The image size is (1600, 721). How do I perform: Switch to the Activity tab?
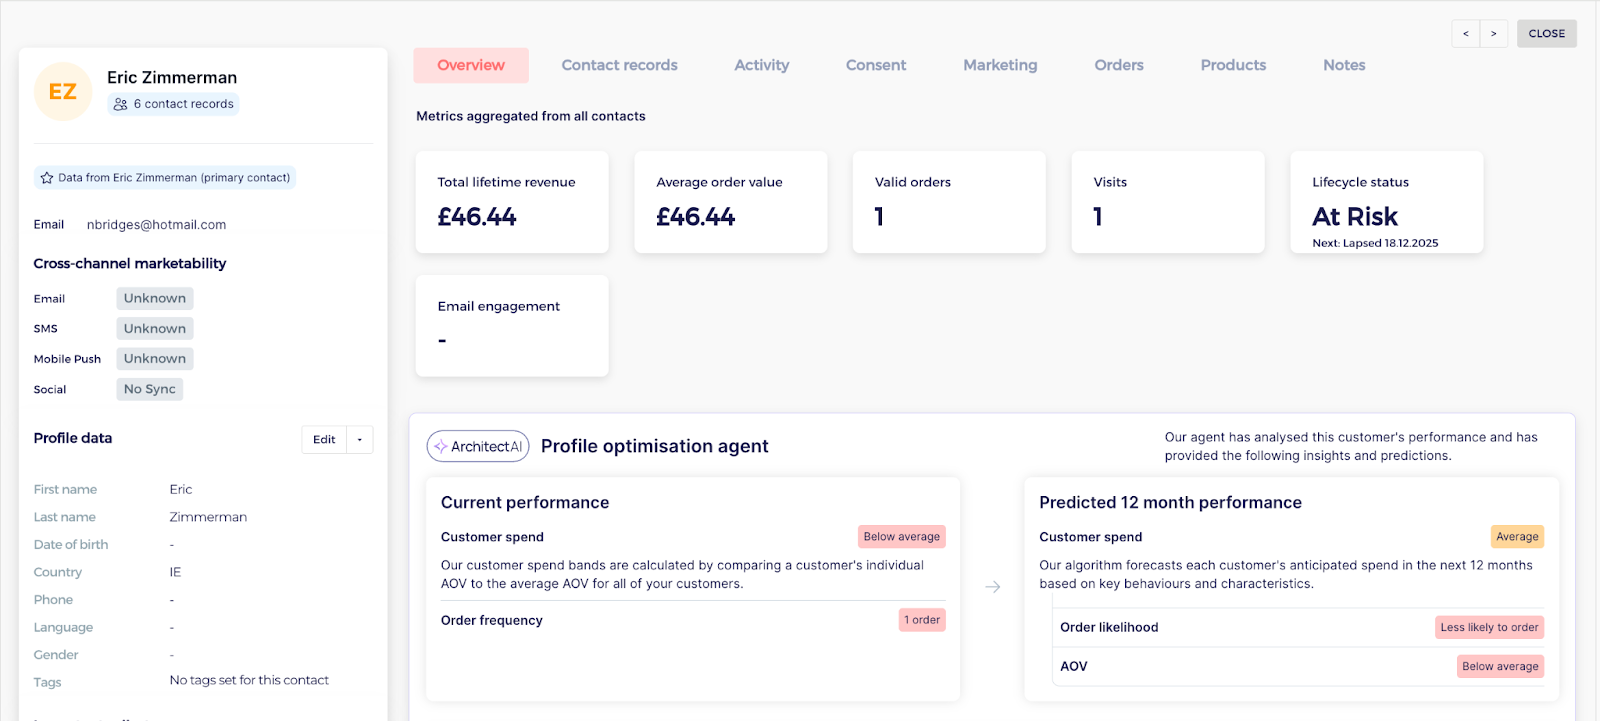tap(761, 65)
